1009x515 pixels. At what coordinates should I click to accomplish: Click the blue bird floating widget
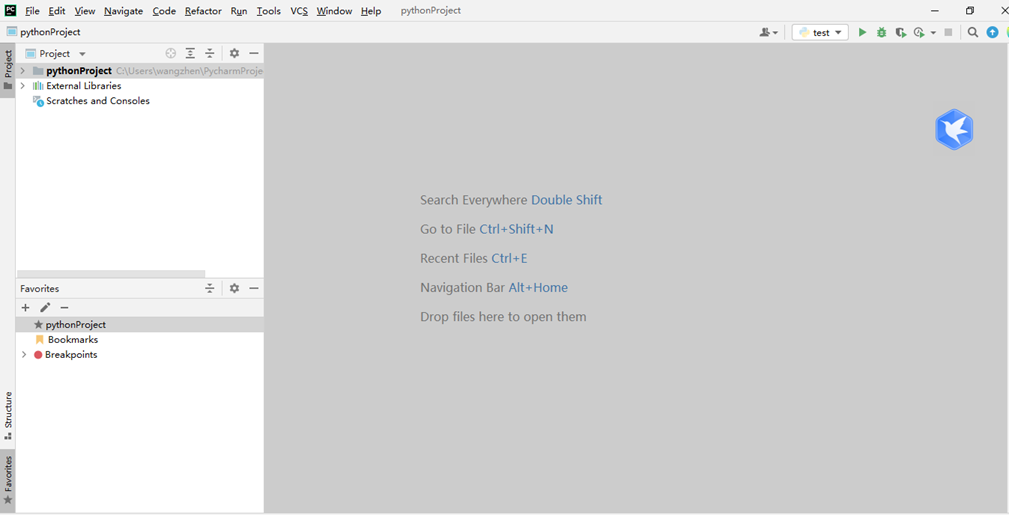954,129
